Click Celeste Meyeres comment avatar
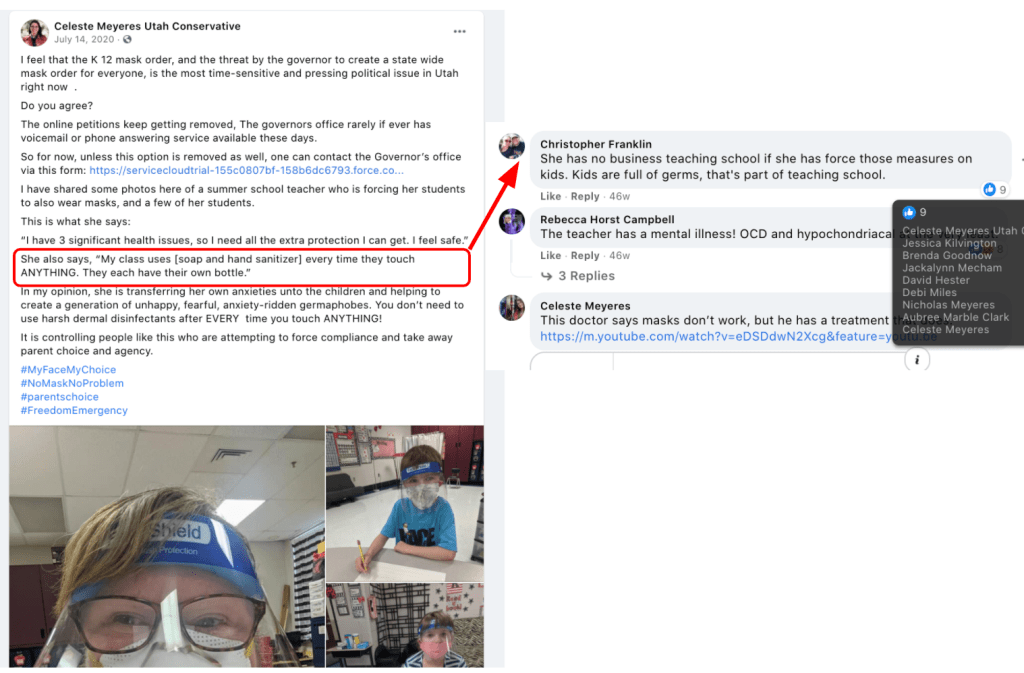 [511, 307]
